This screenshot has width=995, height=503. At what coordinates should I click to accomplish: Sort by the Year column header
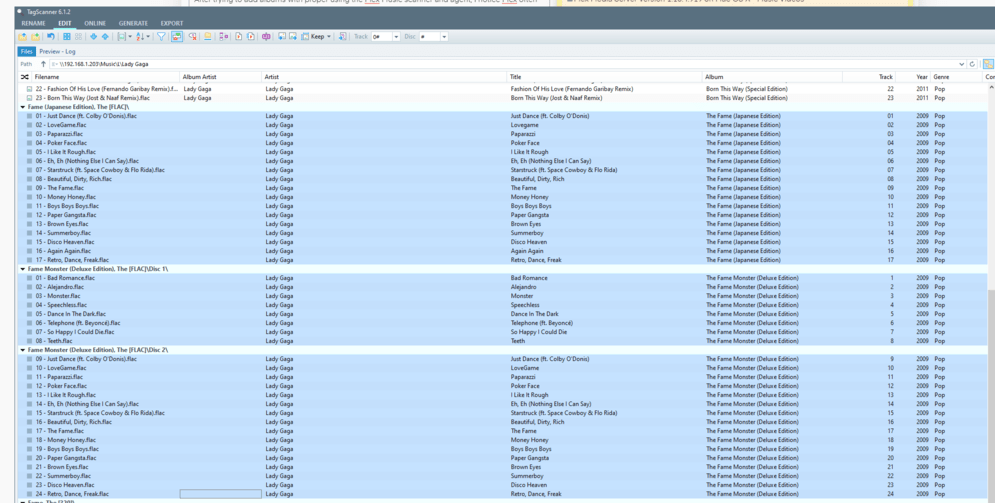pyautogui.click(x=913, y=77)
